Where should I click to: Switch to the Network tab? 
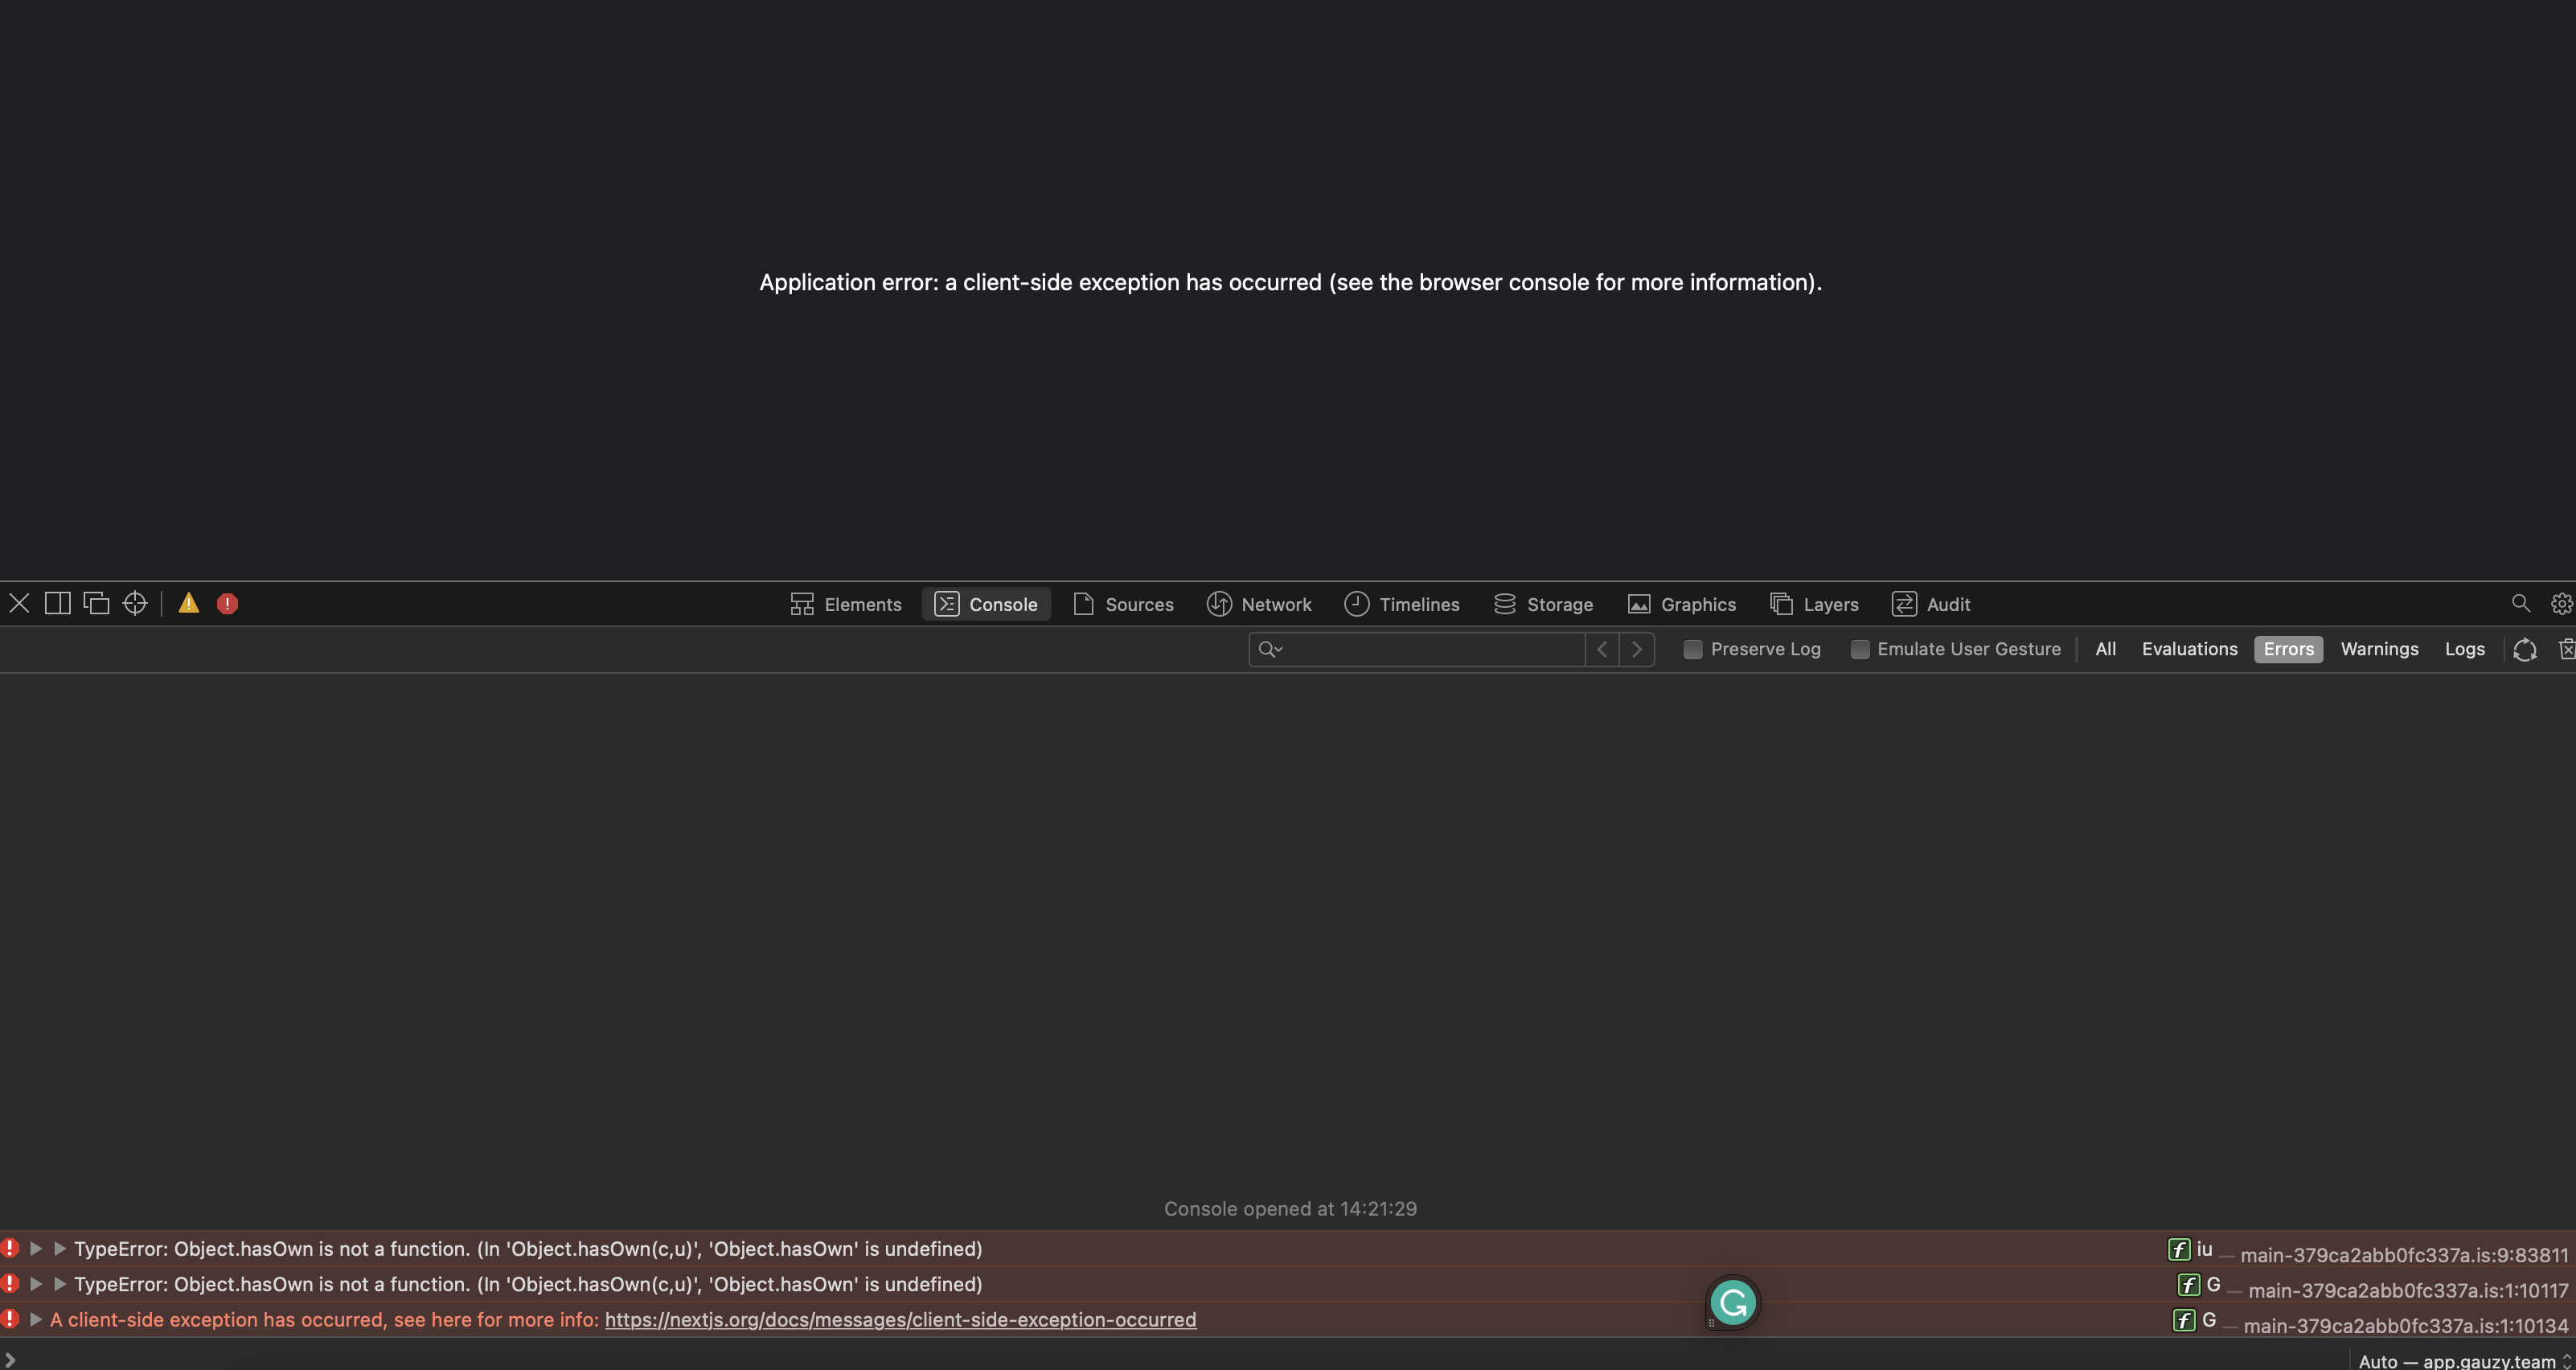pos(1260,603)
